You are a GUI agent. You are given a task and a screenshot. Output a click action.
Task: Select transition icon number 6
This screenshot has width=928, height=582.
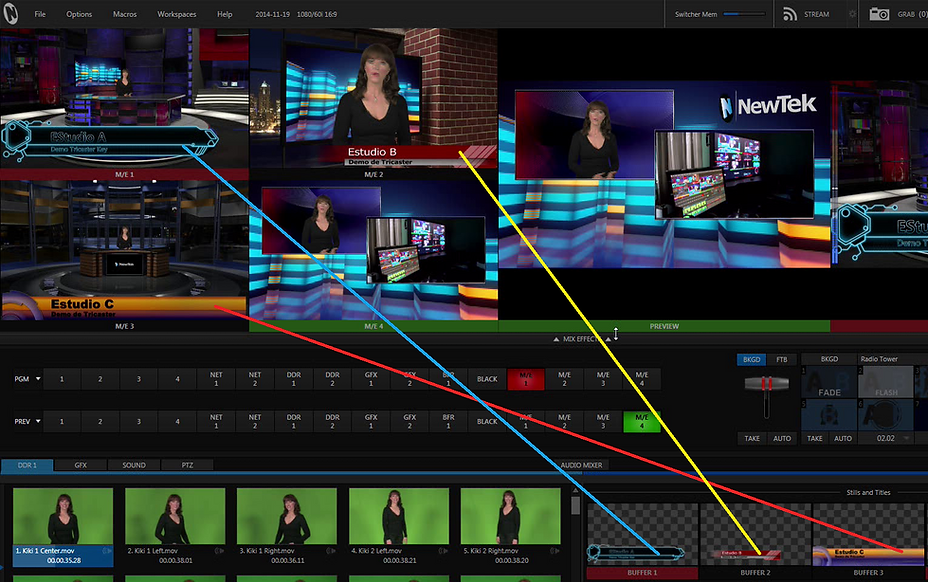[886, 414]
